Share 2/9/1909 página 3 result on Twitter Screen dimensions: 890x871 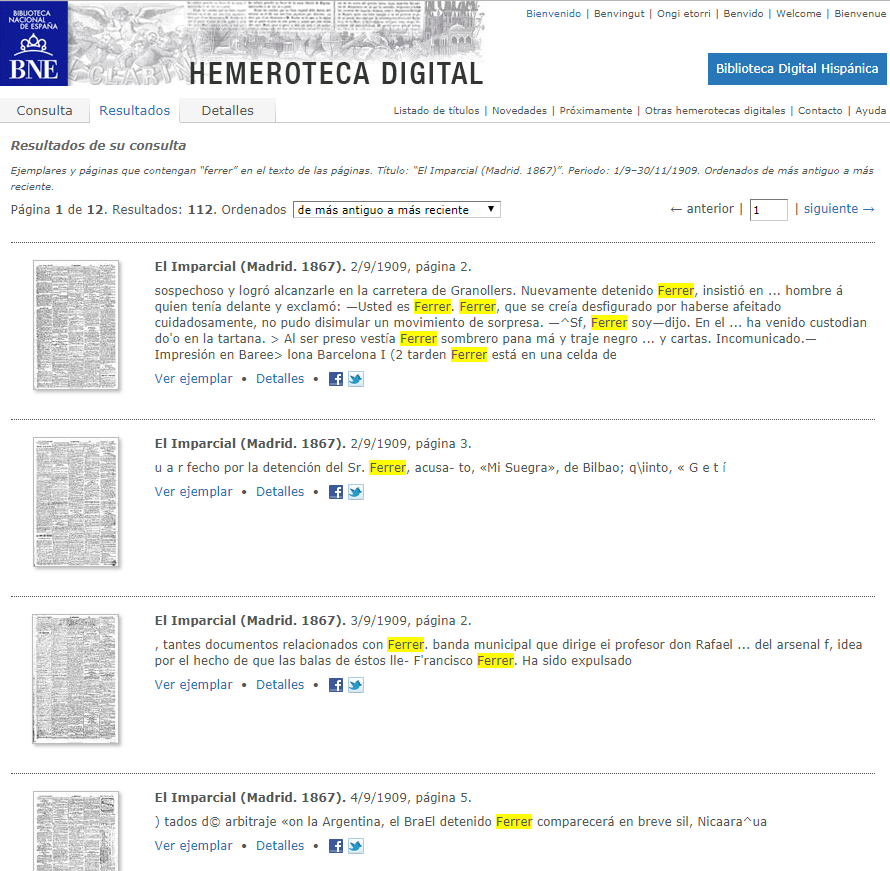pyautogui.click(x=356, y=492)
